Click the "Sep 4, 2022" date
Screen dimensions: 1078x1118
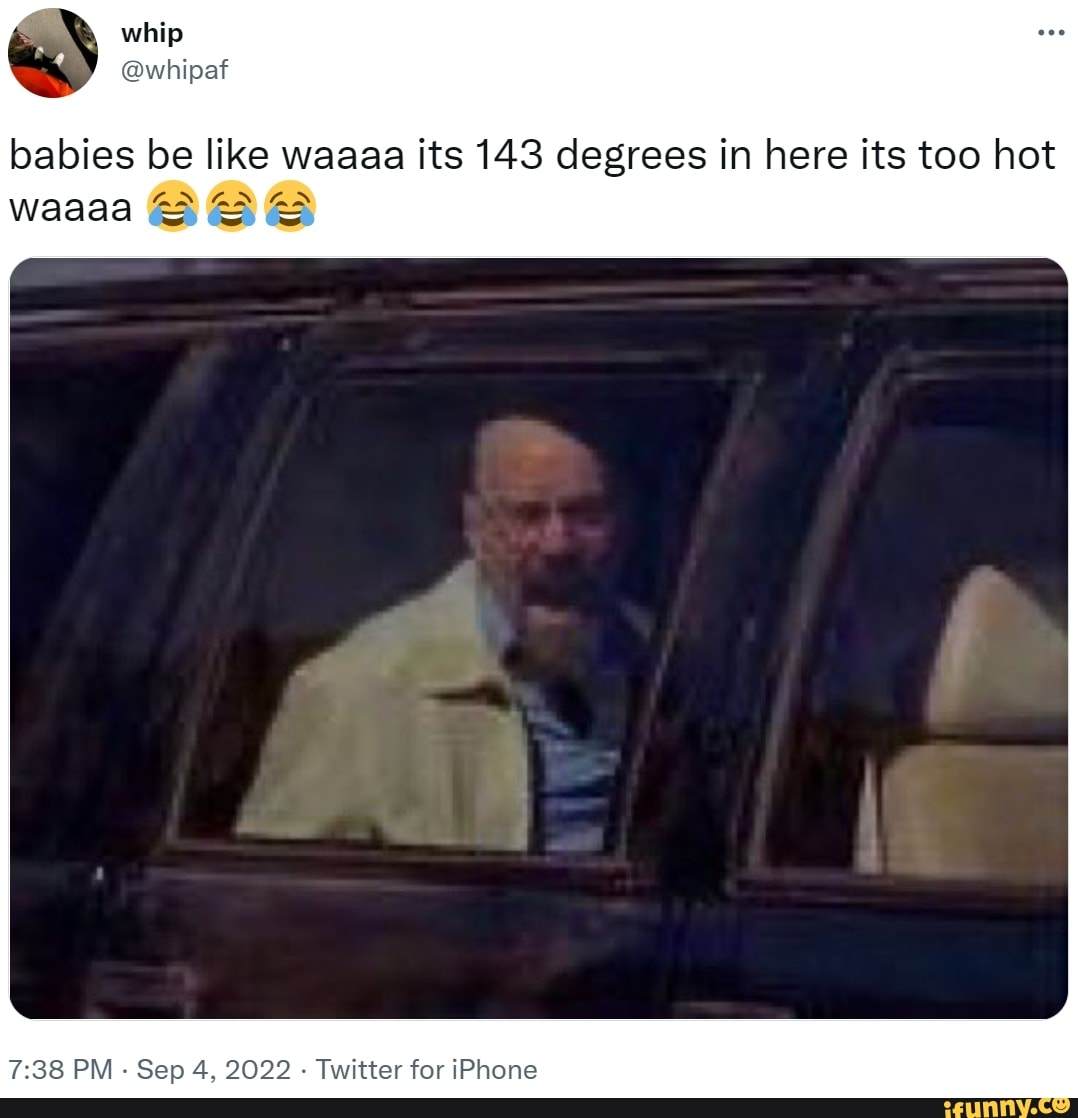(213, 1070)
